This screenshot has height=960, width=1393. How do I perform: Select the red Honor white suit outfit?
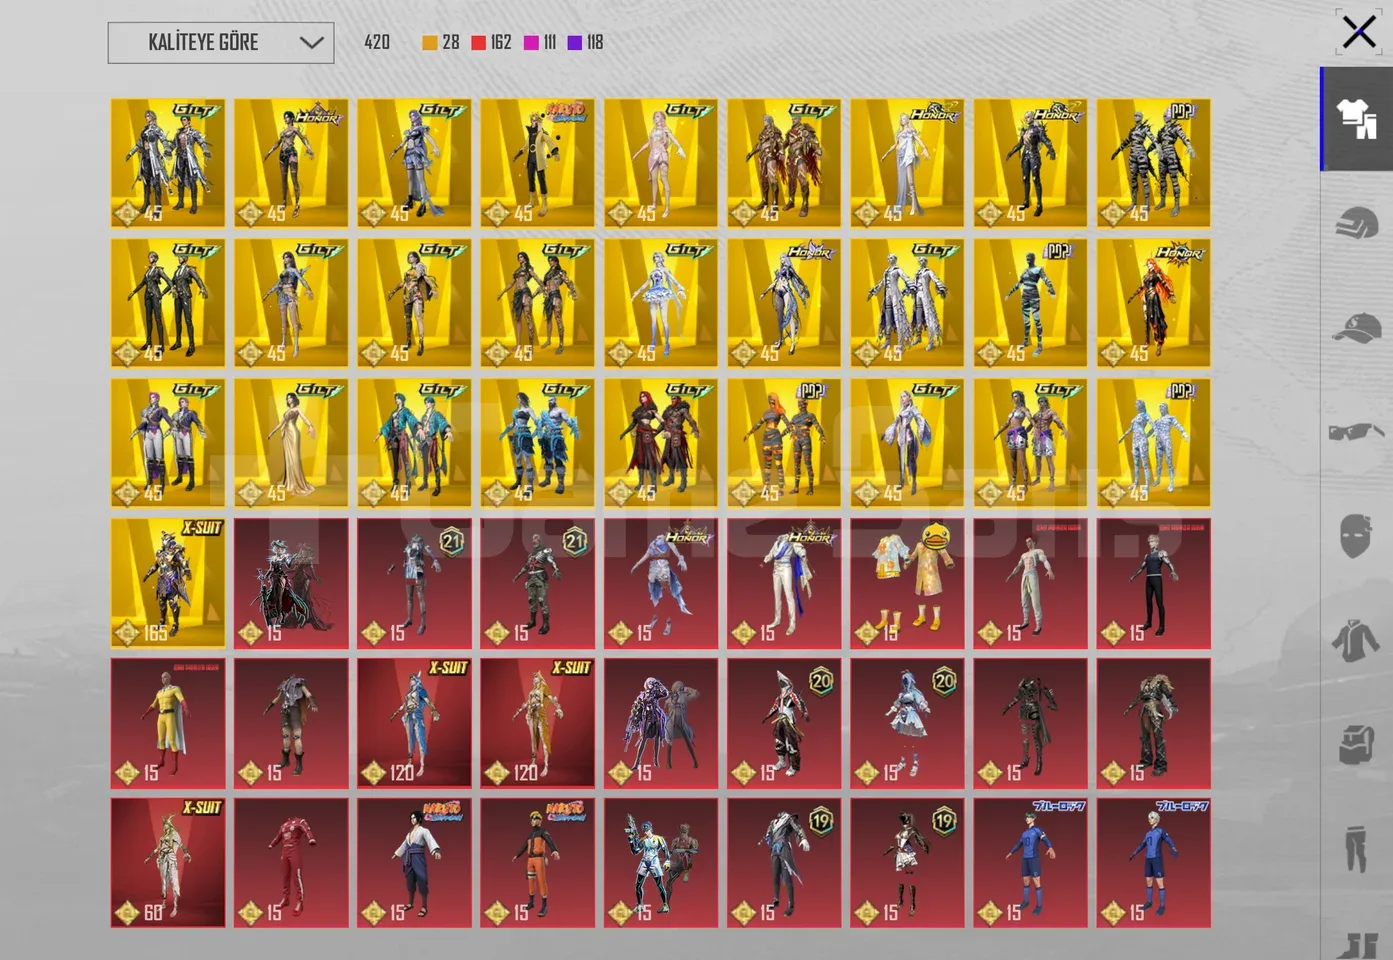tap(784, 583)
